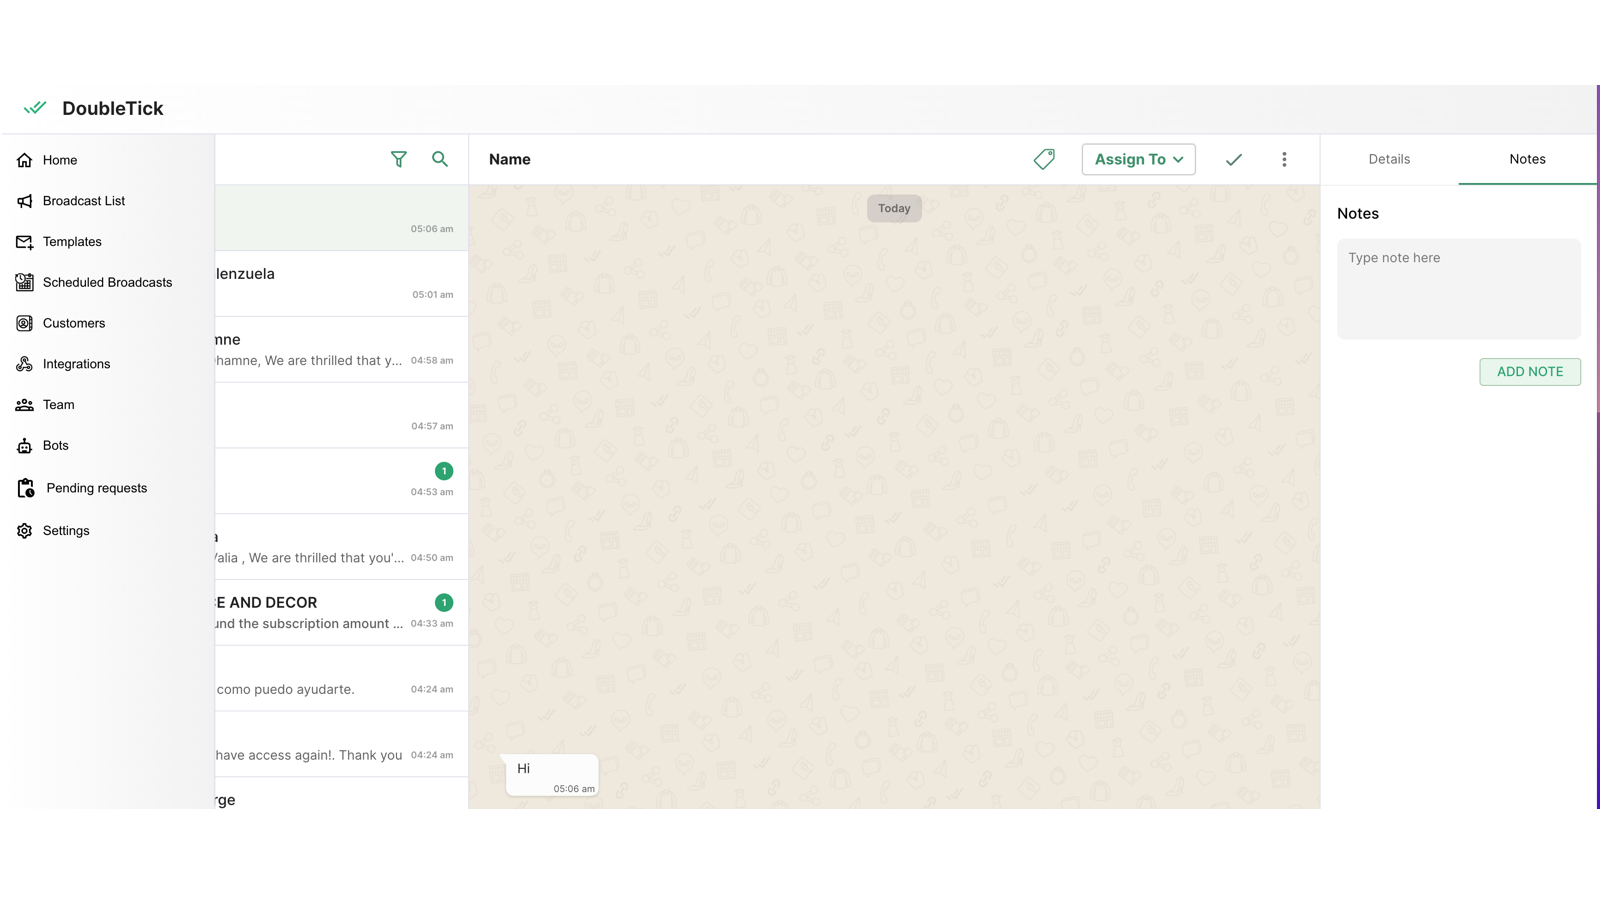Click the Home house icon in sidebar
Viewport: 1600px width, 900px height.
click(25, 160)
